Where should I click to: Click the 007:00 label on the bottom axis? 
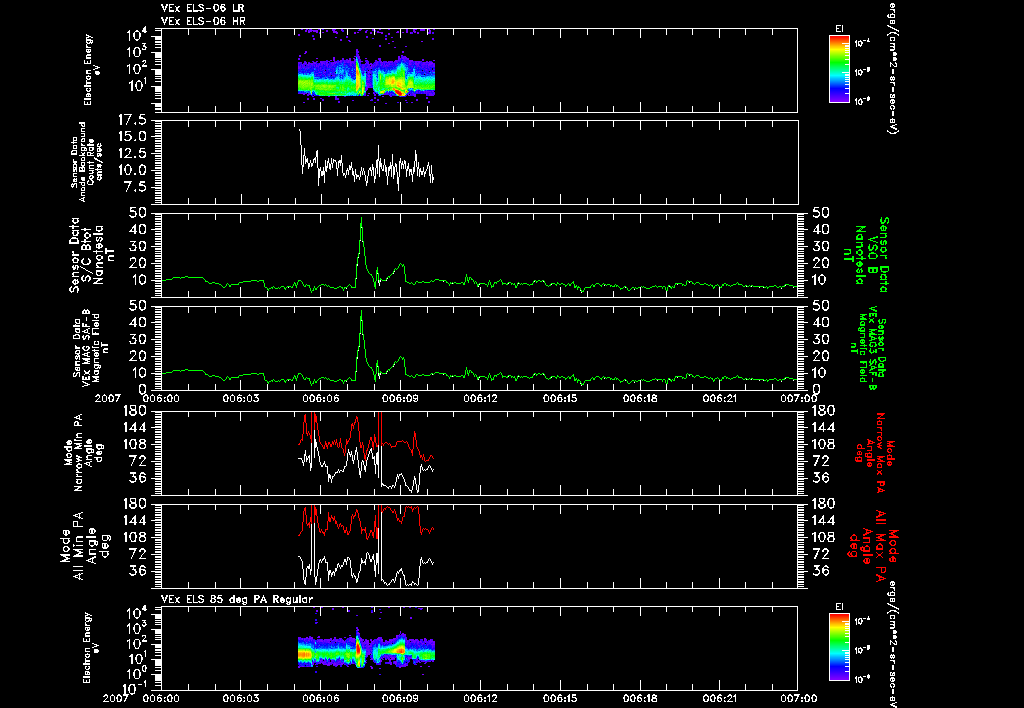[799, 698]
